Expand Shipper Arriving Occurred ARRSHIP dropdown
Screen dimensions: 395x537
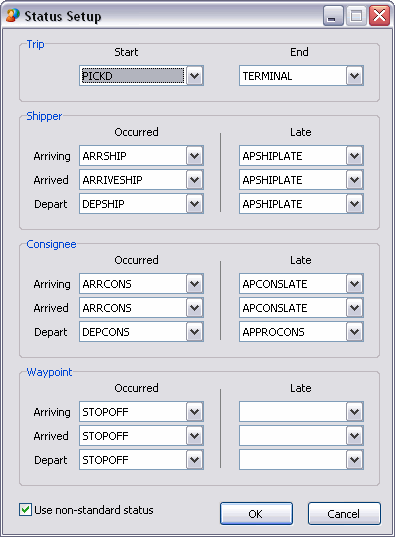(195, 156)
